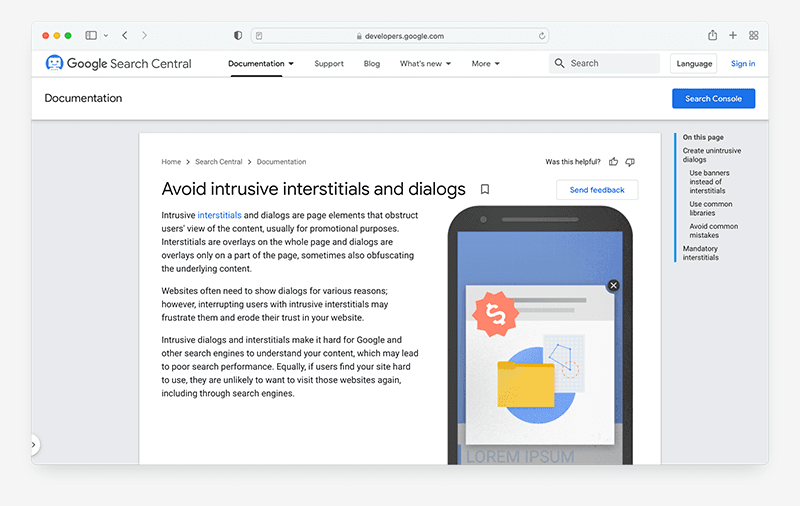This screenshot has width=800, height=506.
Task: Click the phone illustration image
Action: click(x=540, y=335)
